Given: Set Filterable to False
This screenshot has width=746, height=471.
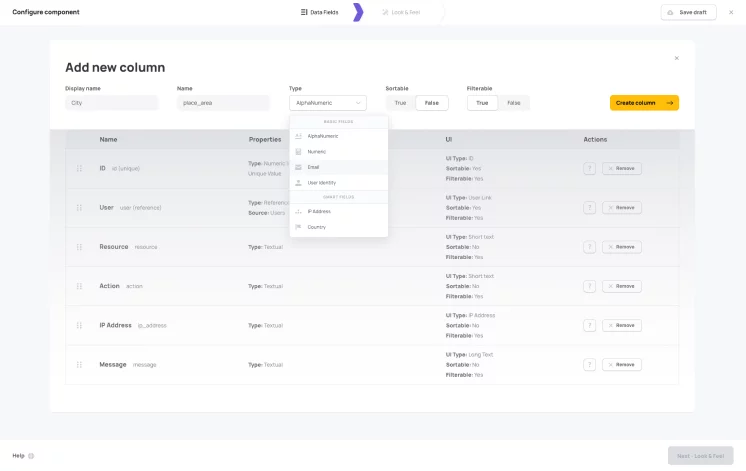Looking at the screenshot, I should [x=513, y=103].
